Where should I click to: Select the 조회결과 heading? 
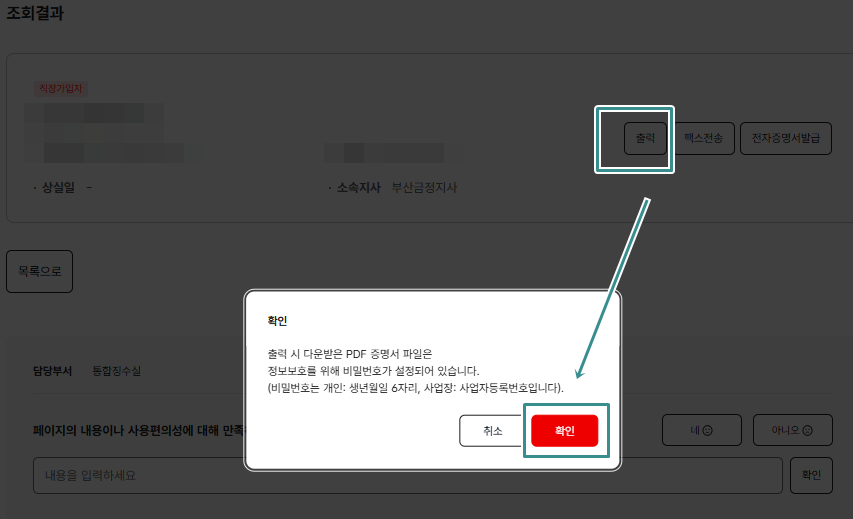tap(35, 13)
